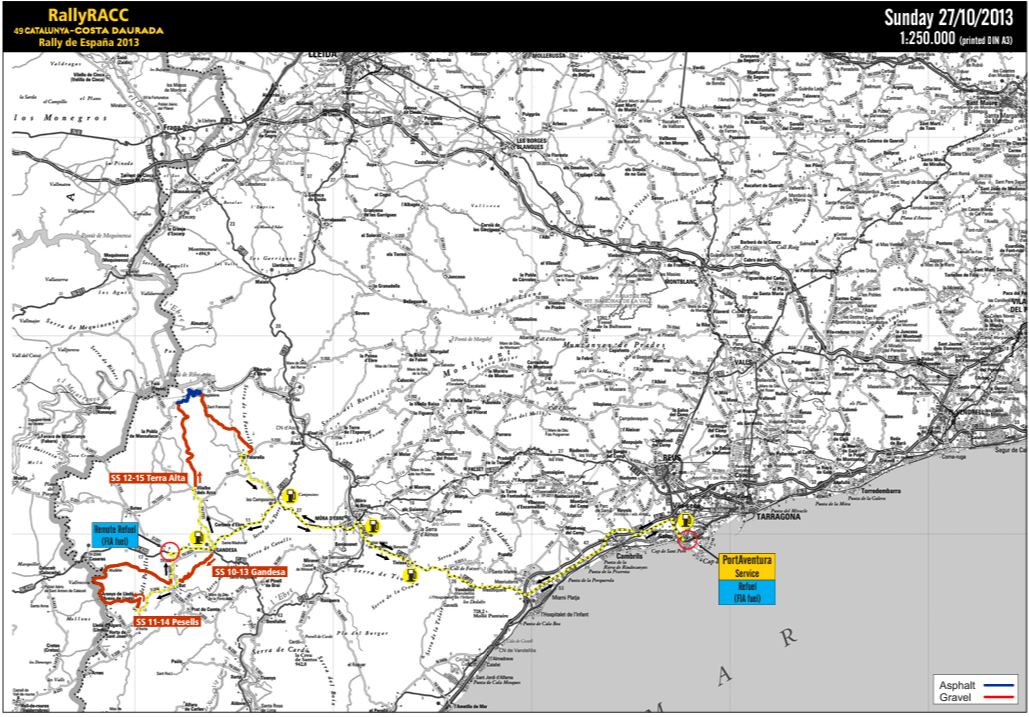The width and height of the screenshot is (1029, 717).
Task: Click the Rally de España 2013 subtitle
Action: pos(89,43)
